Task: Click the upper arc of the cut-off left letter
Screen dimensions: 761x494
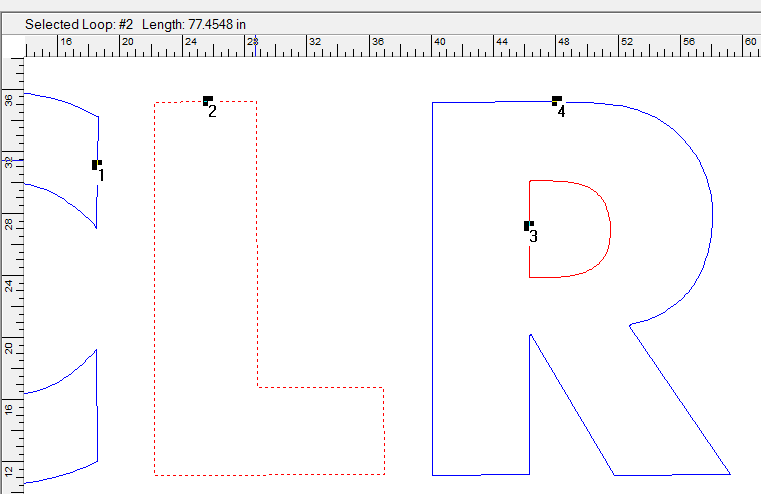Action: pyautogui.click(x=60, y=99)
